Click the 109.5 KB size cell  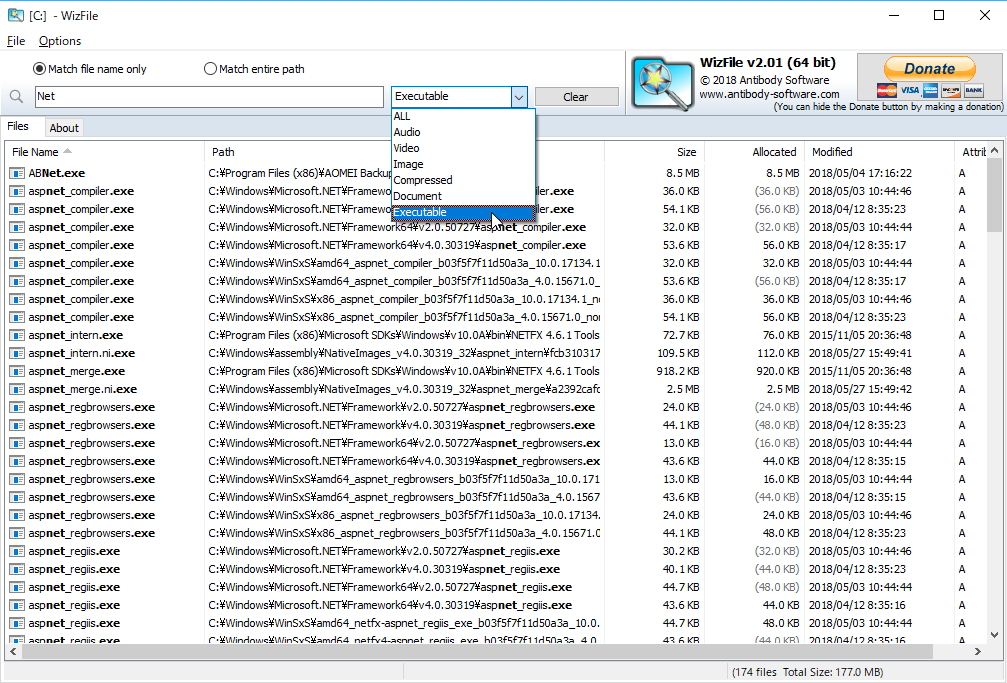(678, 353)
